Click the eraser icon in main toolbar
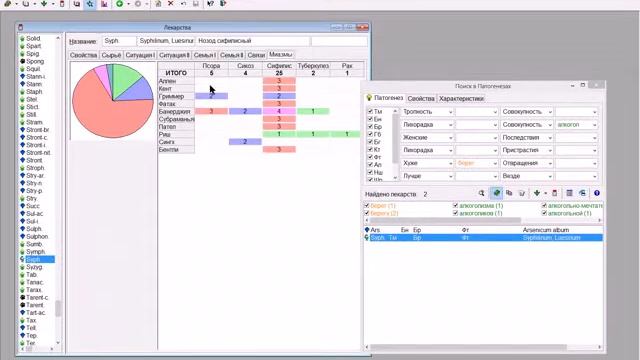The image size is (640, 360). [x=7, y=4]
